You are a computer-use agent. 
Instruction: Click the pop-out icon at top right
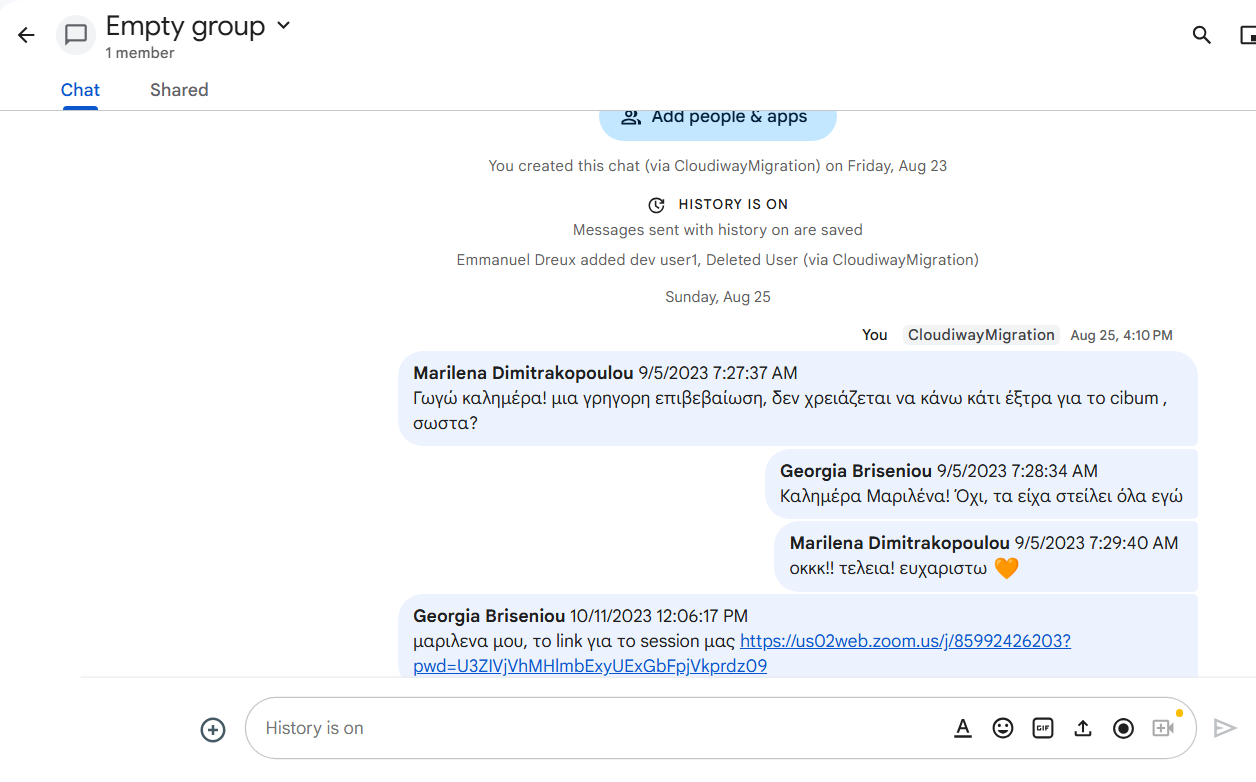[1247, 35]
